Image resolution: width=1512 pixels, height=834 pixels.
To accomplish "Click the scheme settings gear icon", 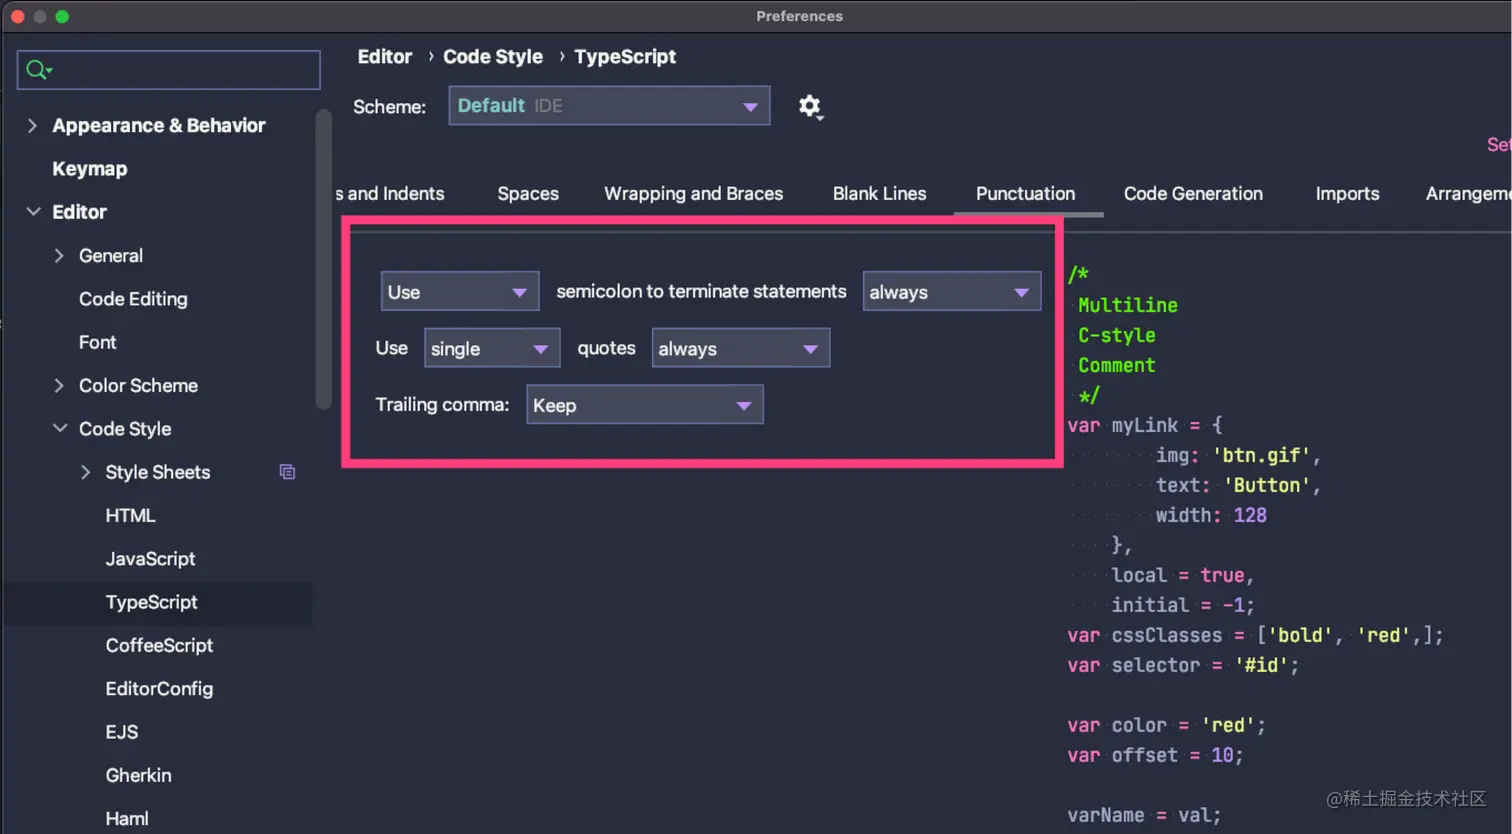I will (x=809, y=106).
